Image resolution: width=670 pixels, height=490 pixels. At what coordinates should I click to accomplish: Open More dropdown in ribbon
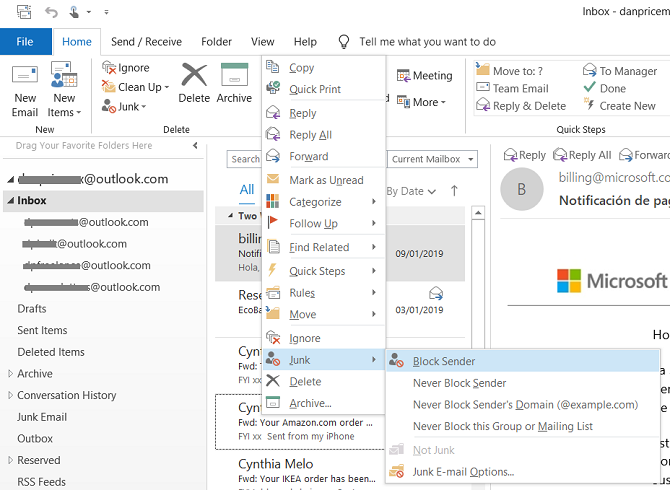coord(421,102)
